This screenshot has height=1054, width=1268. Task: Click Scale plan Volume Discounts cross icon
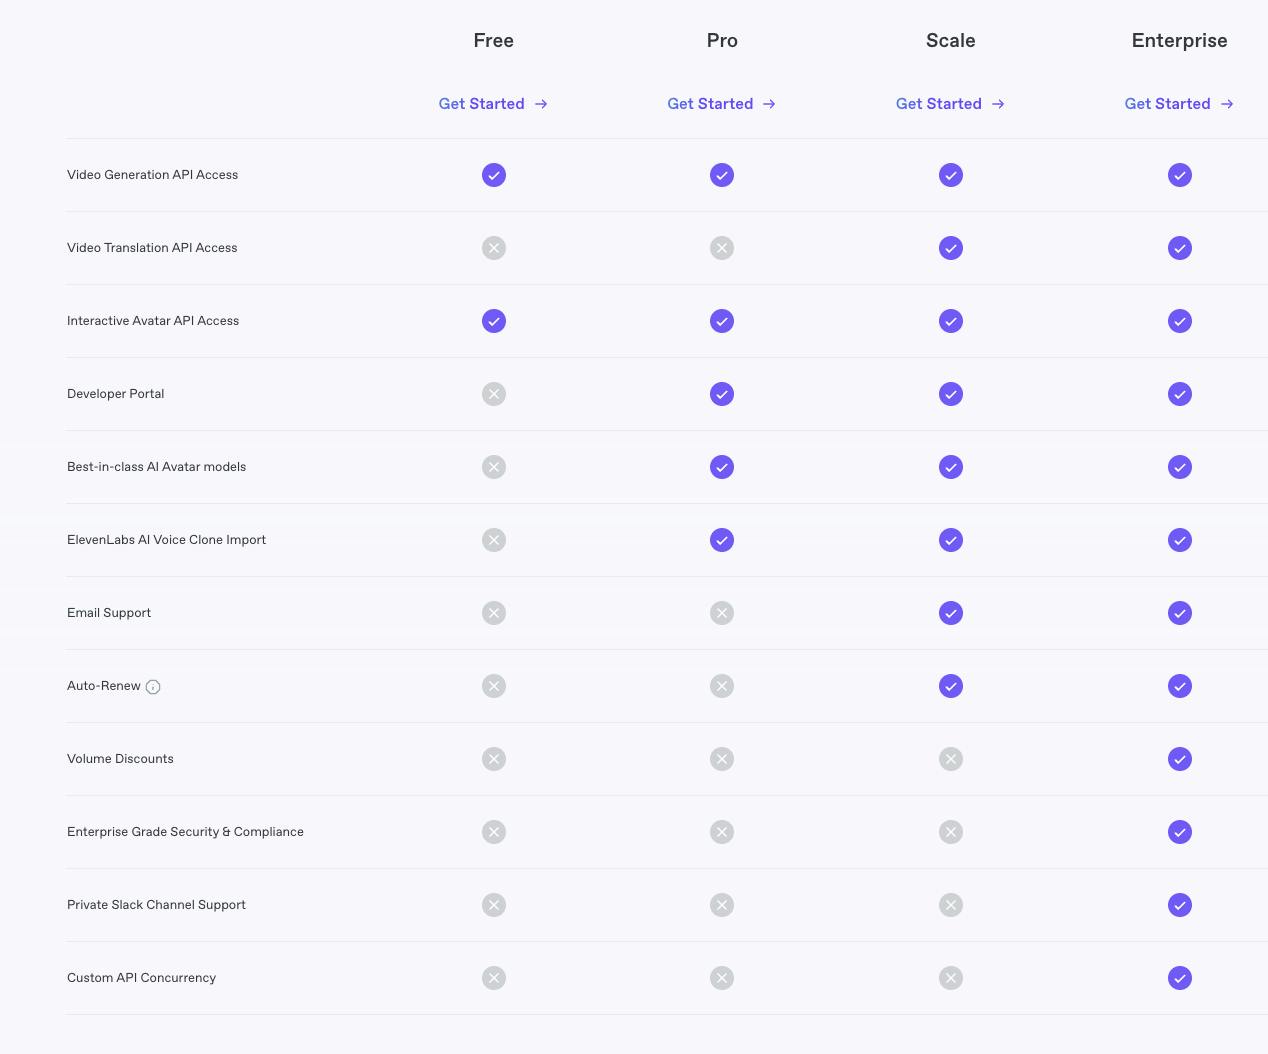point(951,759)
